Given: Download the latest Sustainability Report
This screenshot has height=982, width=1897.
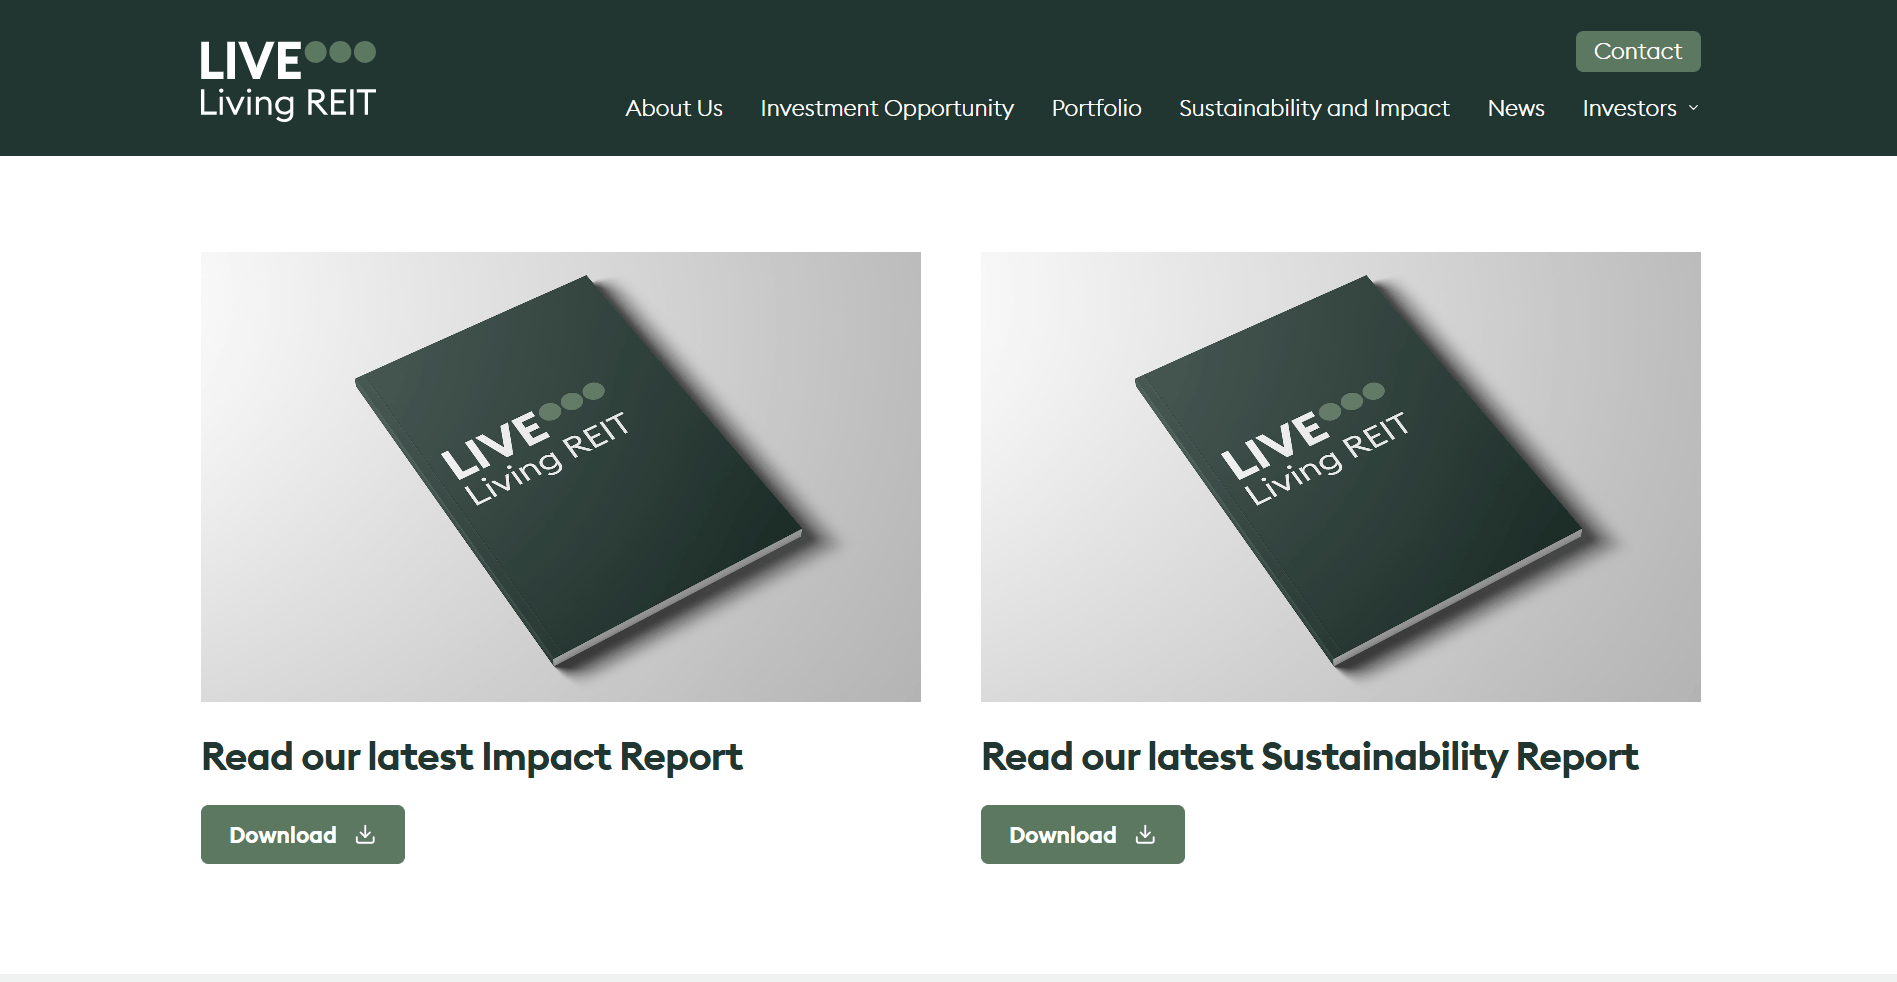Looking at the screenshot, I should pos(1083,834).
